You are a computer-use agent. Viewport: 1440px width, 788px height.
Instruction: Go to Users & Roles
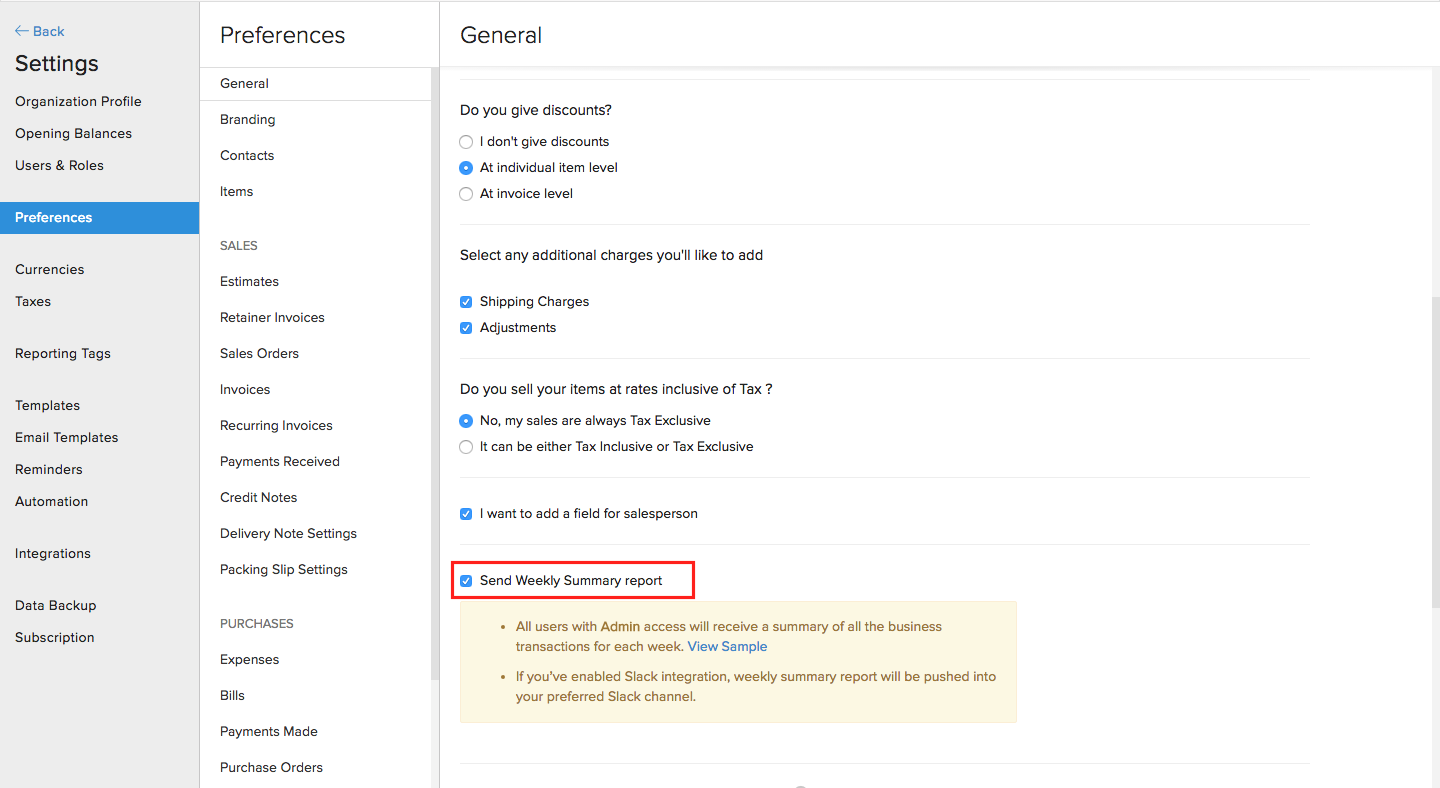[x=59, y=165]
